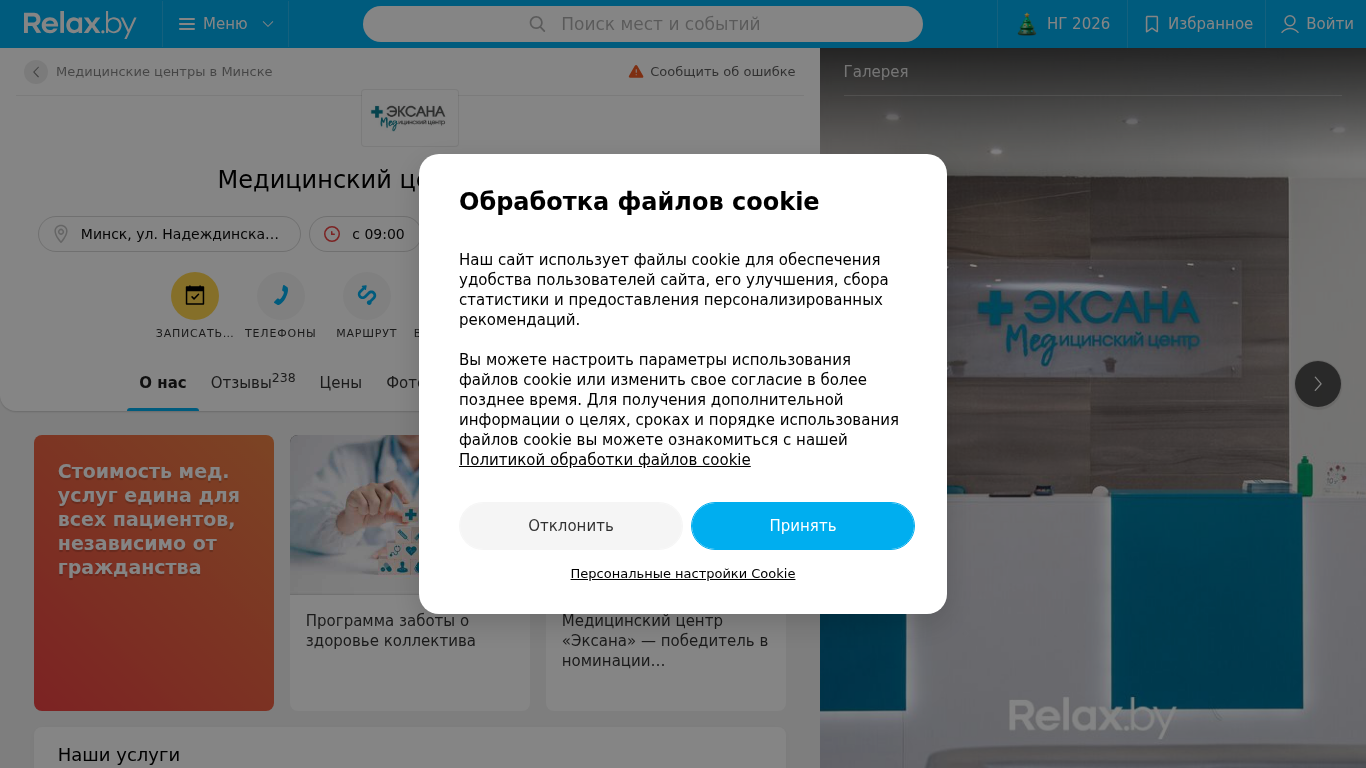Open Избранное bookmark icon
Screen dimensions: 1366x768
pyautogui.click(x=1152, y=24)
